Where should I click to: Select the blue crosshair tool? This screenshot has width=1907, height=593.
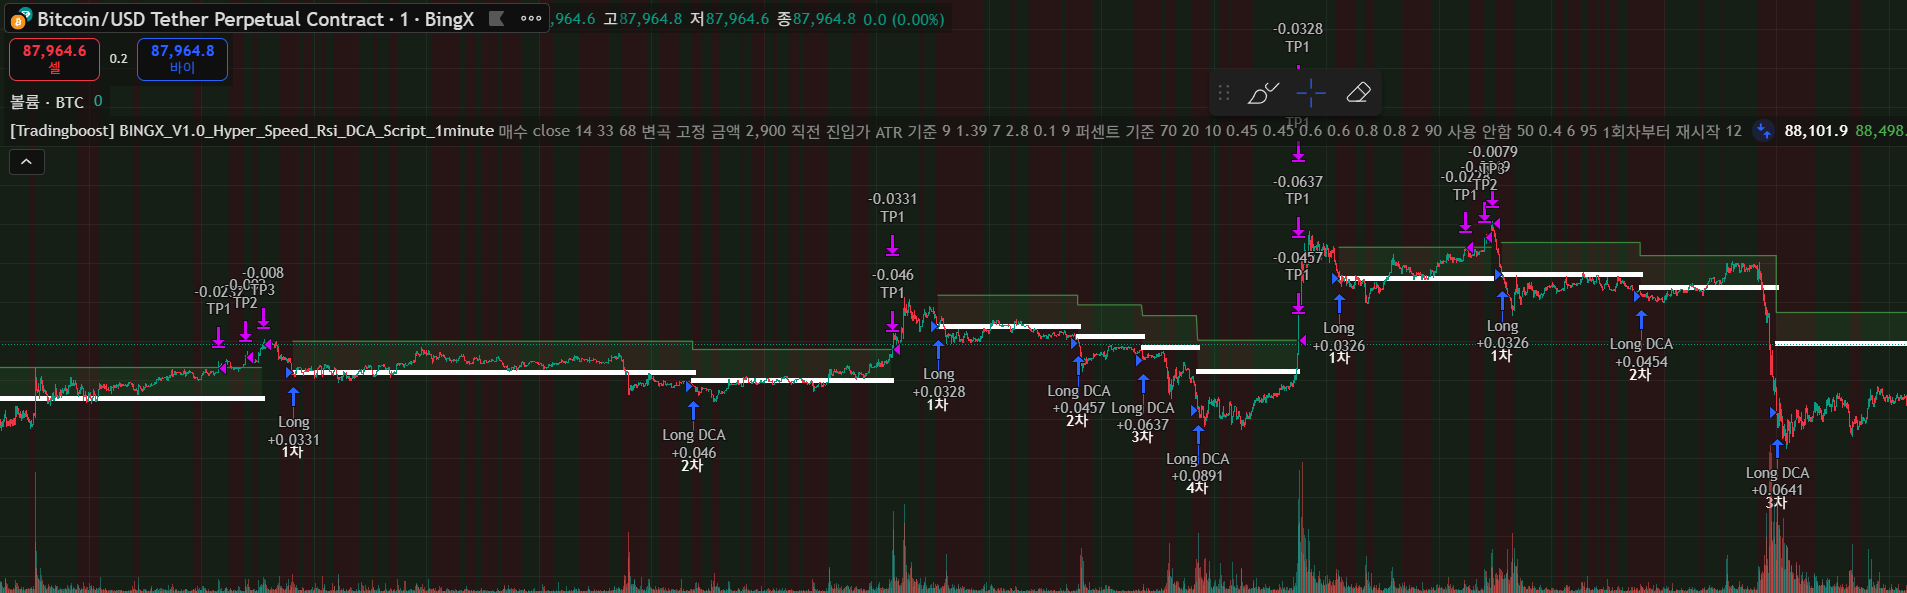click(1311, 93)
